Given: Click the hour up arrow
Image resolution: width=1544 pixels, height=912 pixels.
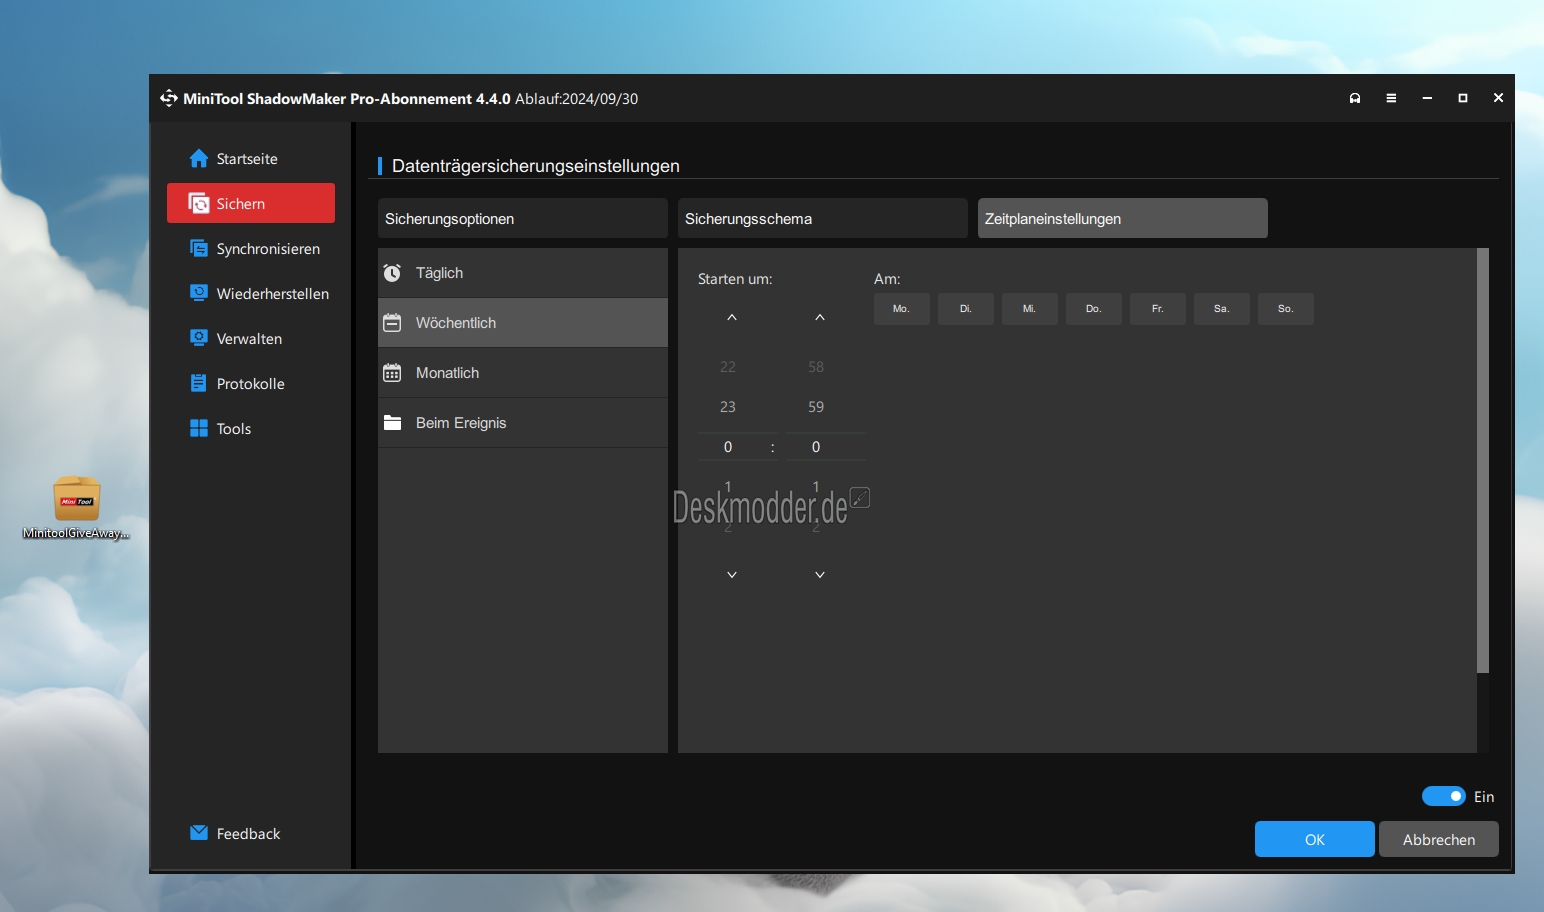Looking at the screenshot, I should (x=732, y=317).
